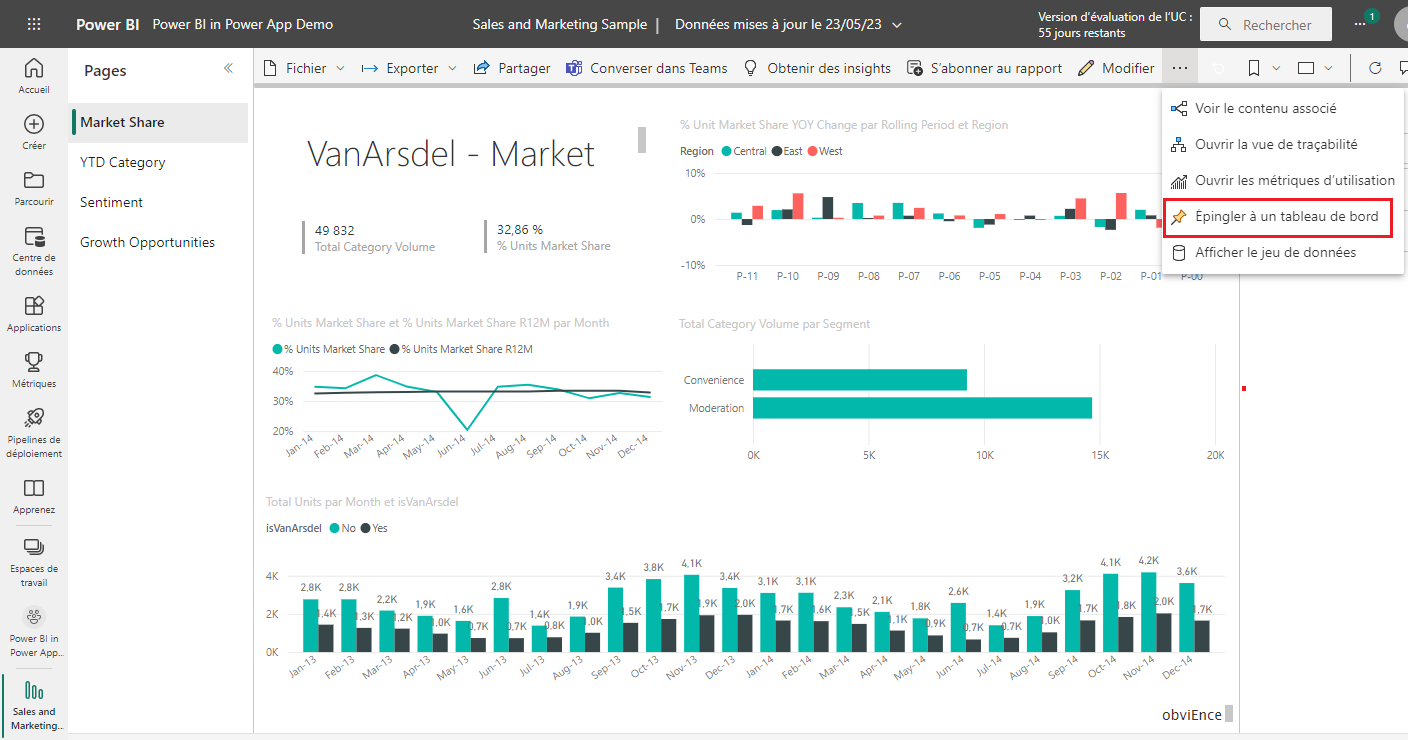This screenshot has height=740, width=1408.
Task: Click the Moderation segment bar
Action: click(x=922, y=408)
